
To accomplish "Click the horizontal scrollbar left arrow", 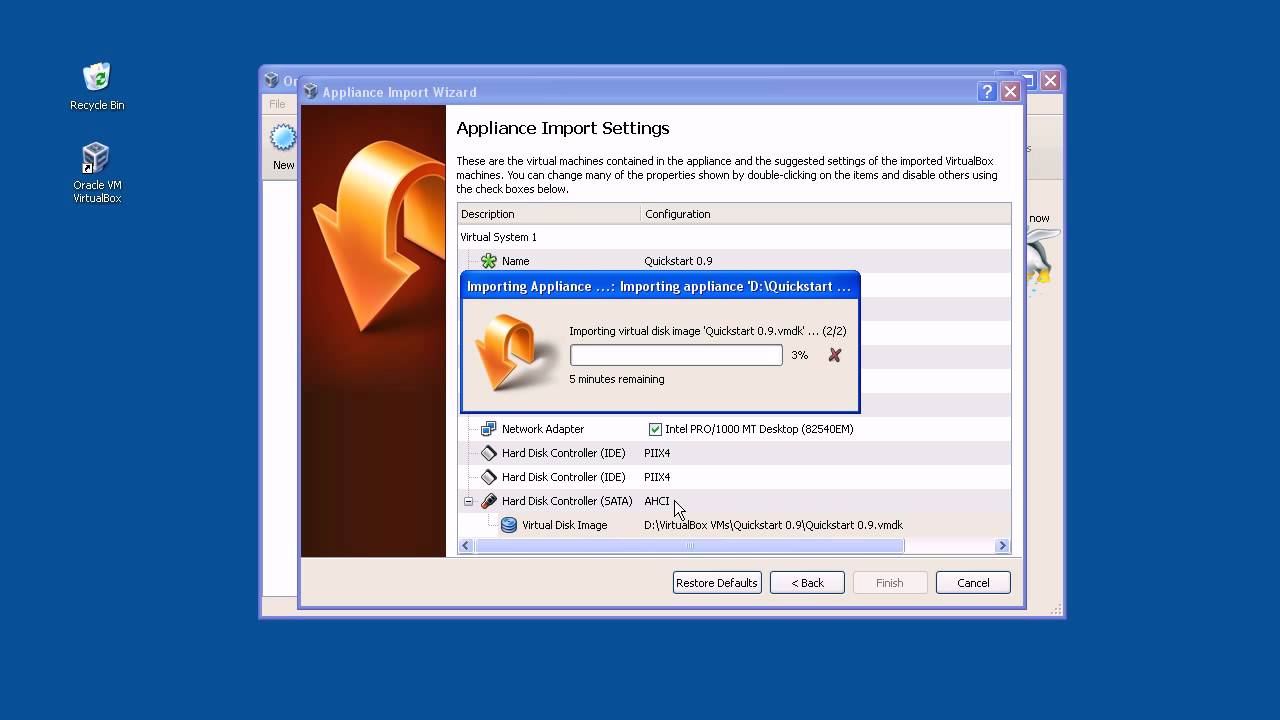I will tap(466, 546).
